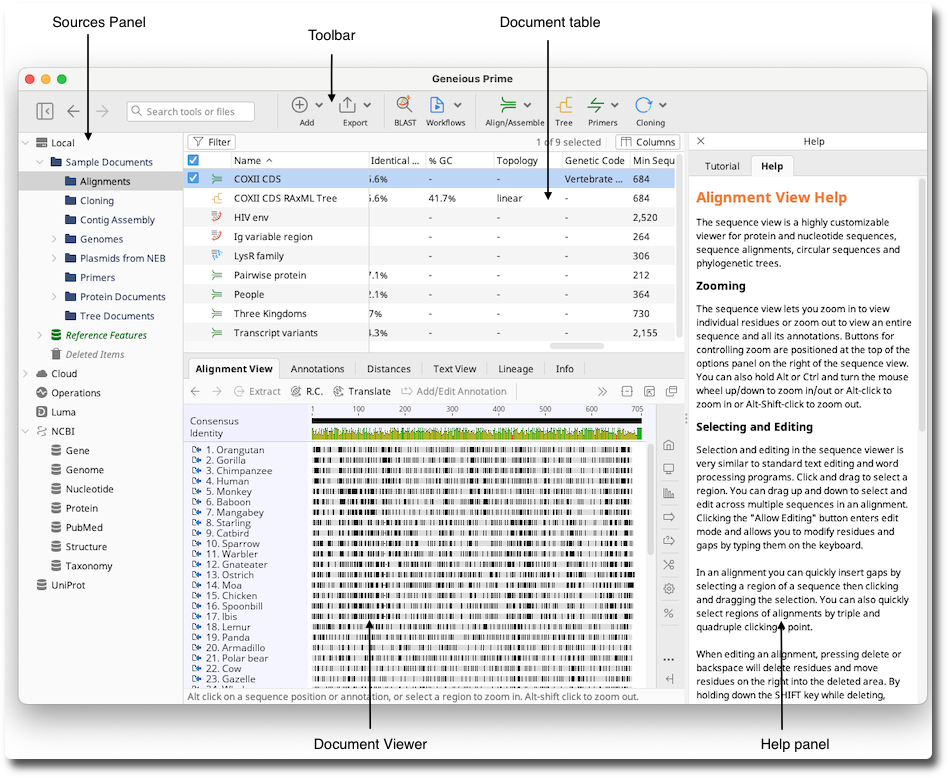Image resolution: width=949 pixels, height=778 pixels.
Task: Switch to the Text View tab
Action: click(x=455, y=369)
